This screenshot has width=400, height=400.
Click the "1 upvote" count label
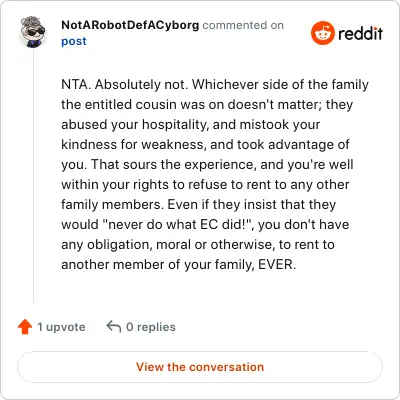[61, 327]
